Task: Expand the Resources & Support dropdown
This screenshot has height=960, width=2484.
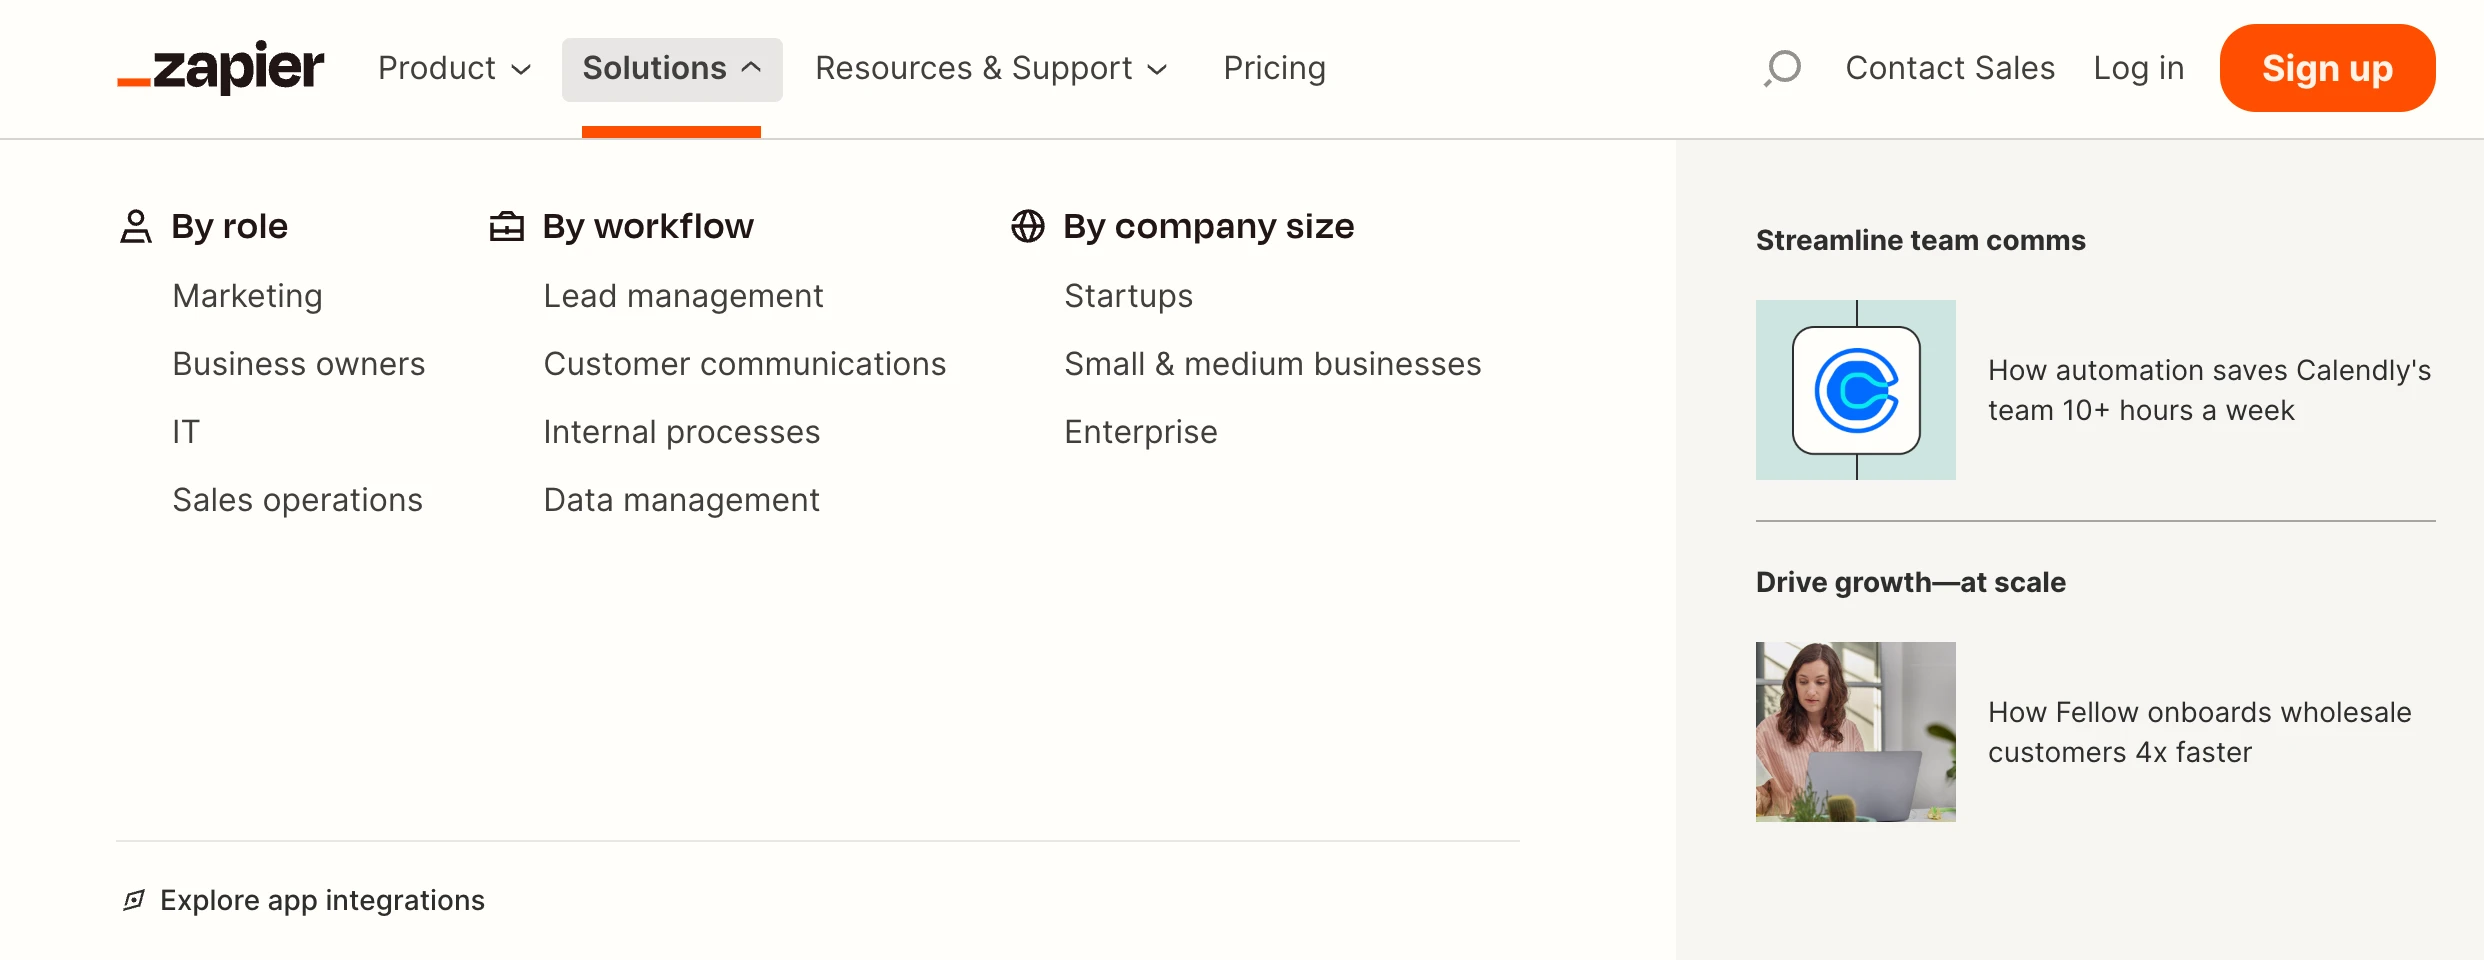Action: point(991,68)
